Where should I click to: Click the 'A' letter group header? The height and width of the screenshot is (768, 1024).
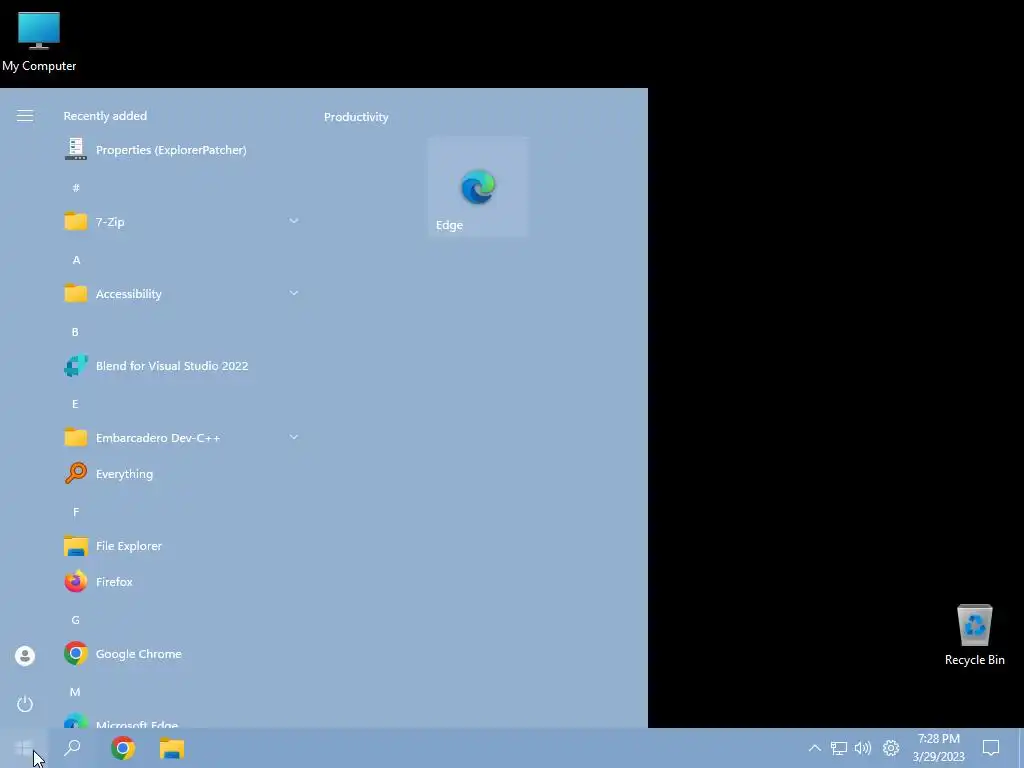(x=76, y=260)
